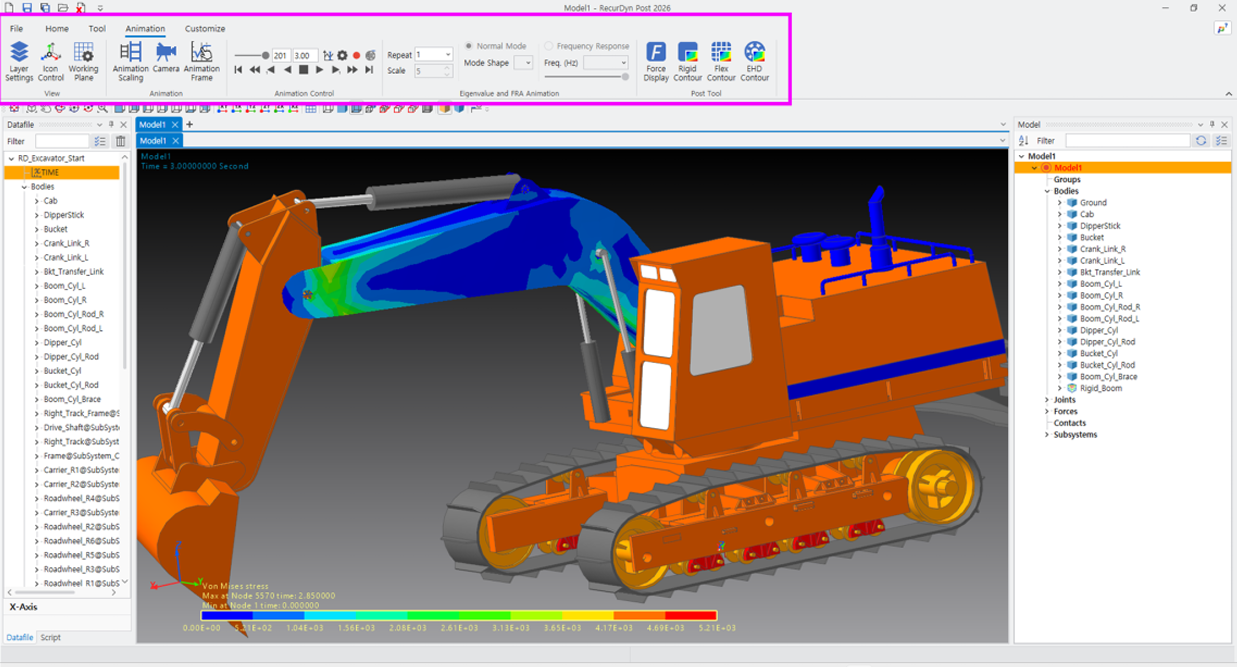Click the red animation record button
The width and height of the screenshot is (1239, 669).
coord(356,56)
